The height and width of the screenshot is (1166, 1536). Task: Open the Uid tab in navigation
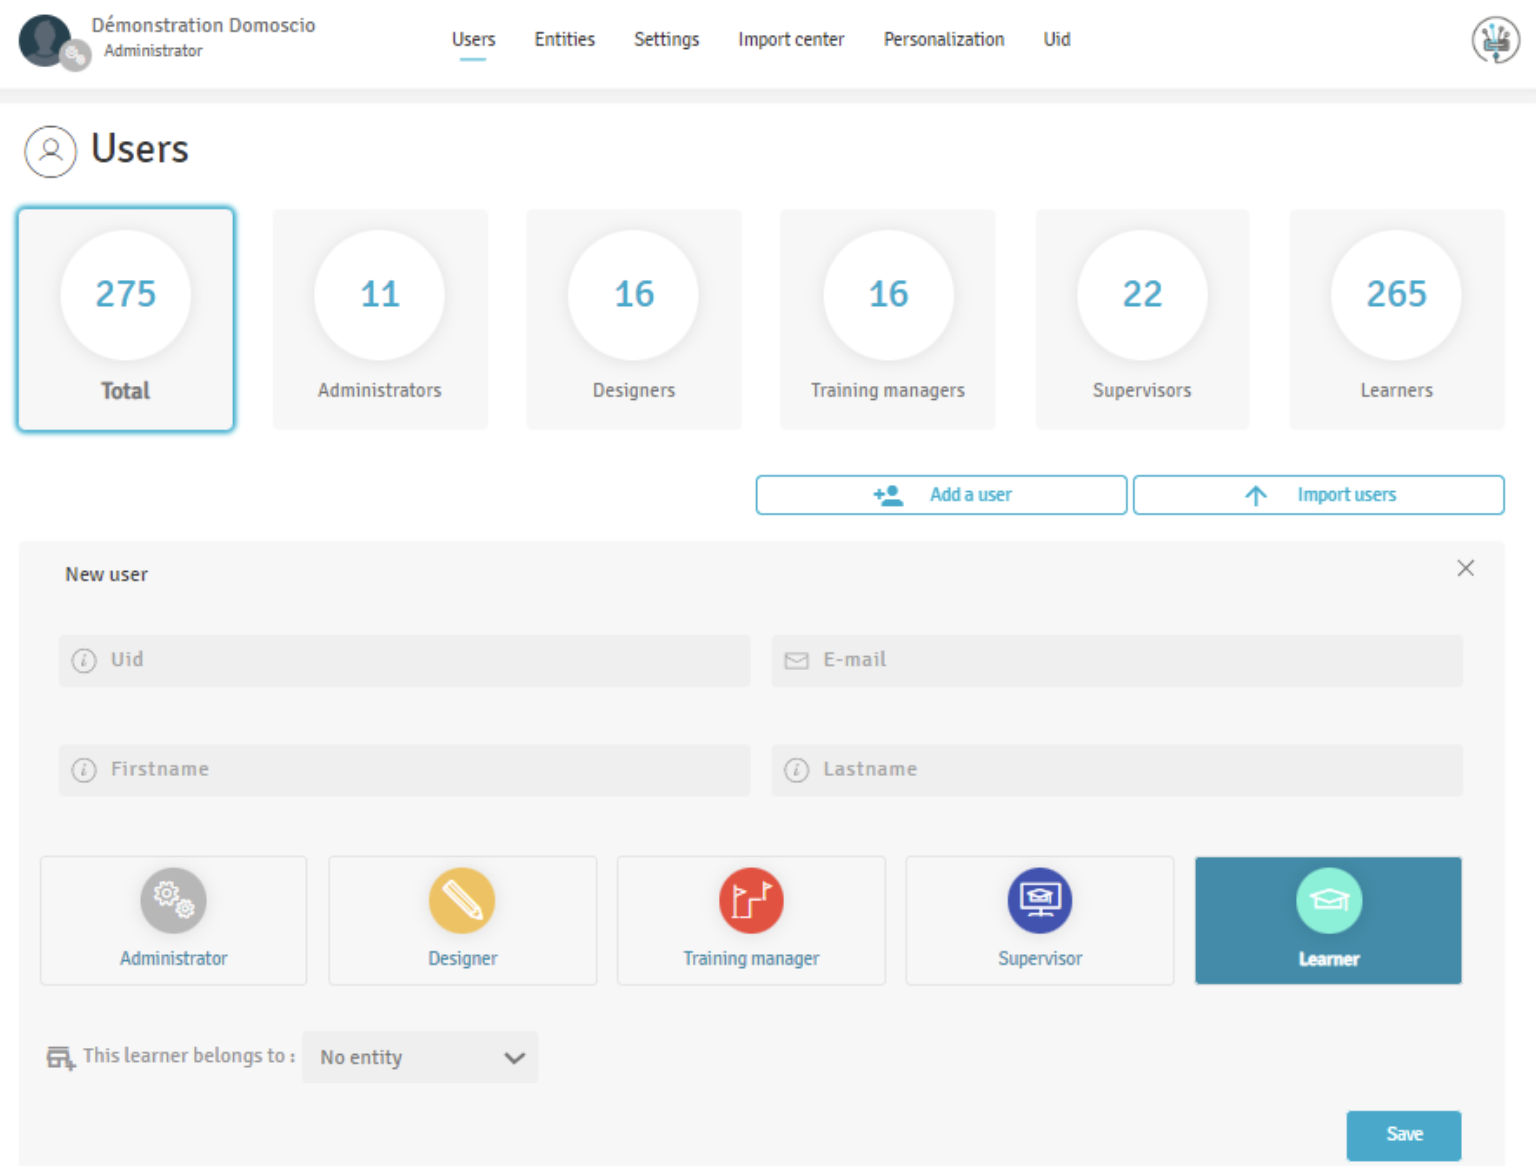(1057, 40)
